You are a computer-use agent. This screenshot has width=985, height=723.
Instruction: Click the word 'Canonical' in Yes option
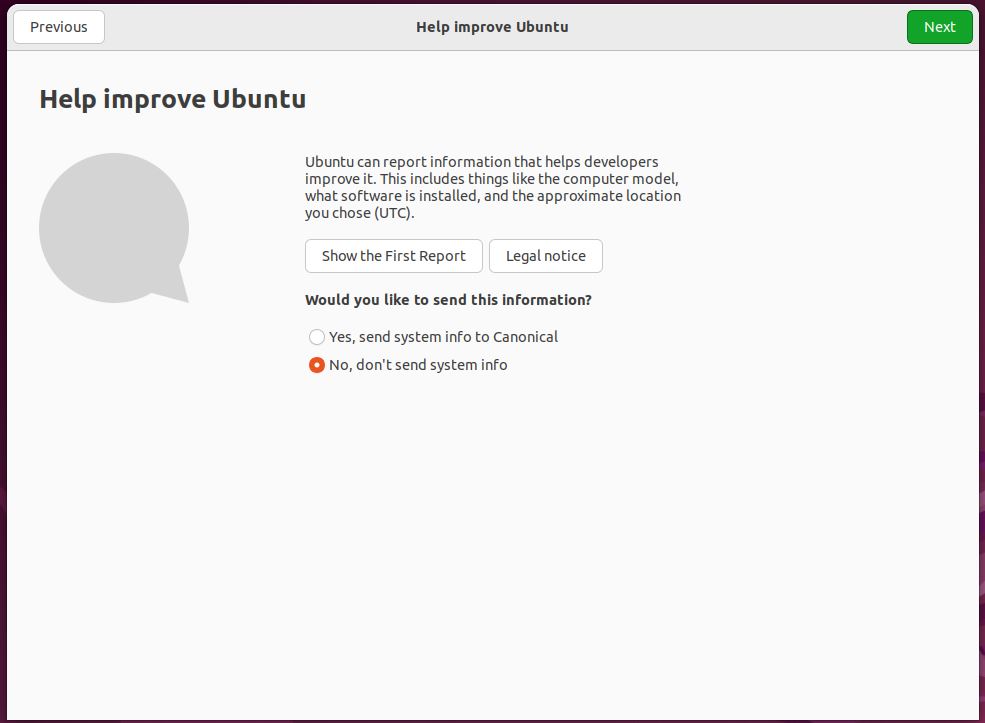click(525, 337)
